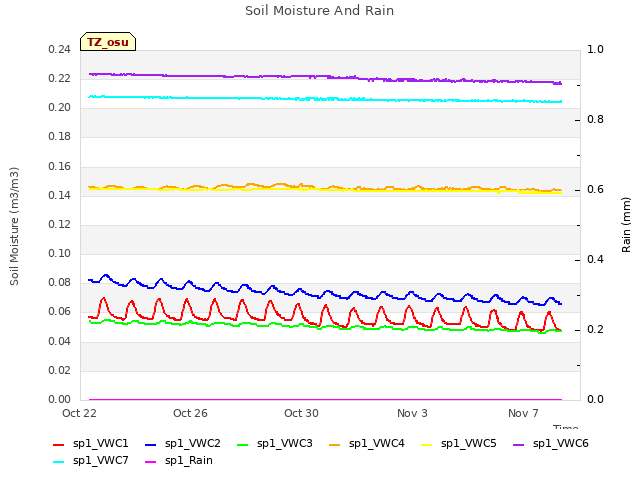Click the 0.18 left axis value

(60, 137)
